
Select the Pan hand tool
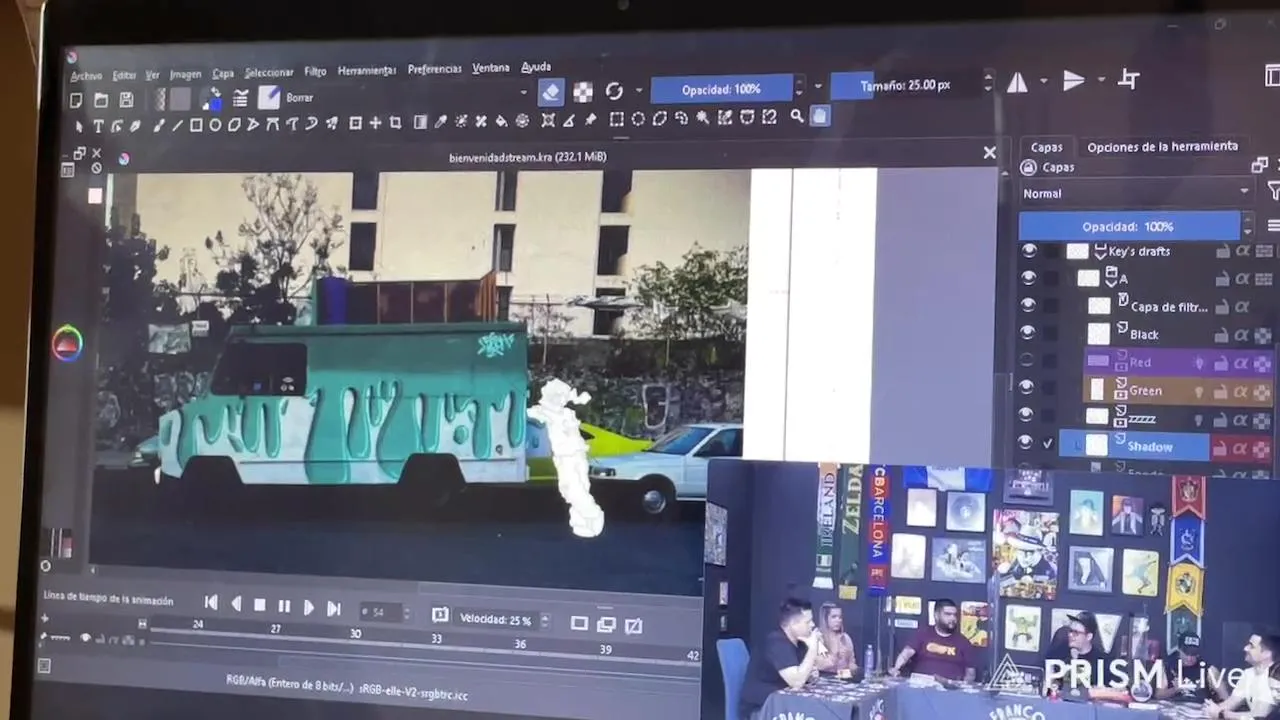[819, 116]
